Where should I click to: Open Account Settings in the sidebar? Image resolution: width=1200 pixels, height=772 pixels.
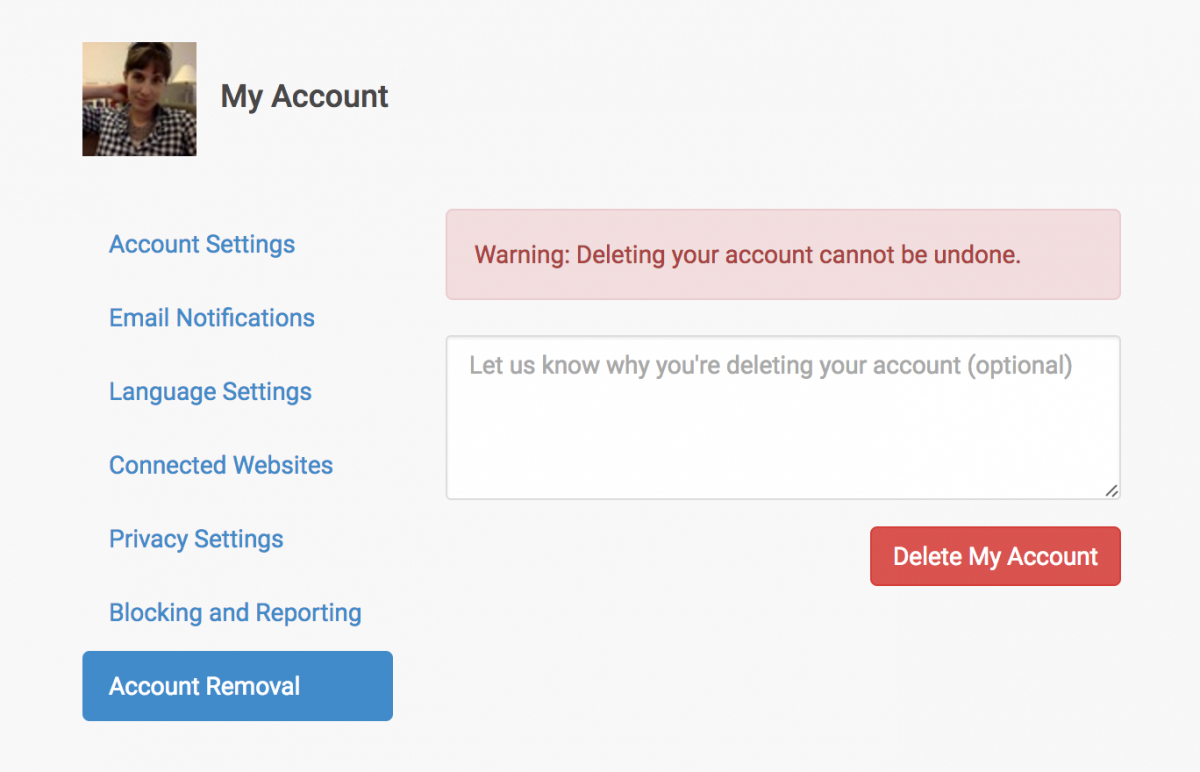pos(202,244)
